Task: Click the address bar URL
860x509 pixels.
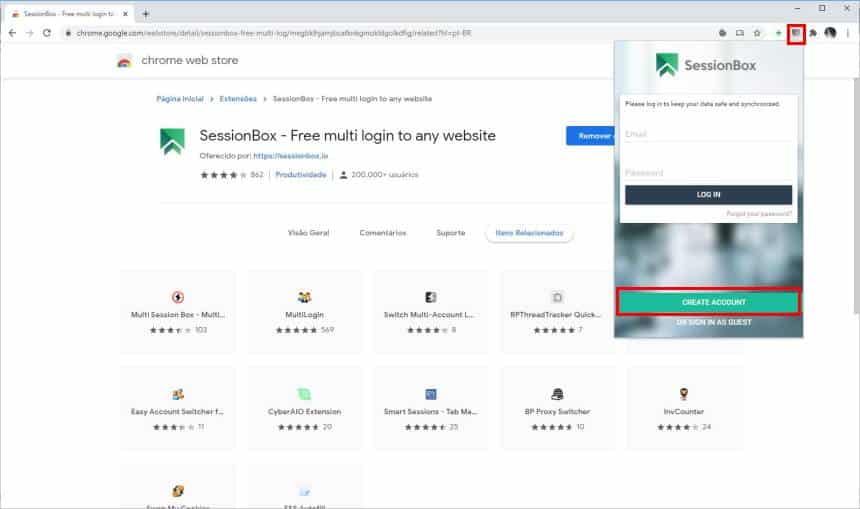Action: tap(274, 33)
